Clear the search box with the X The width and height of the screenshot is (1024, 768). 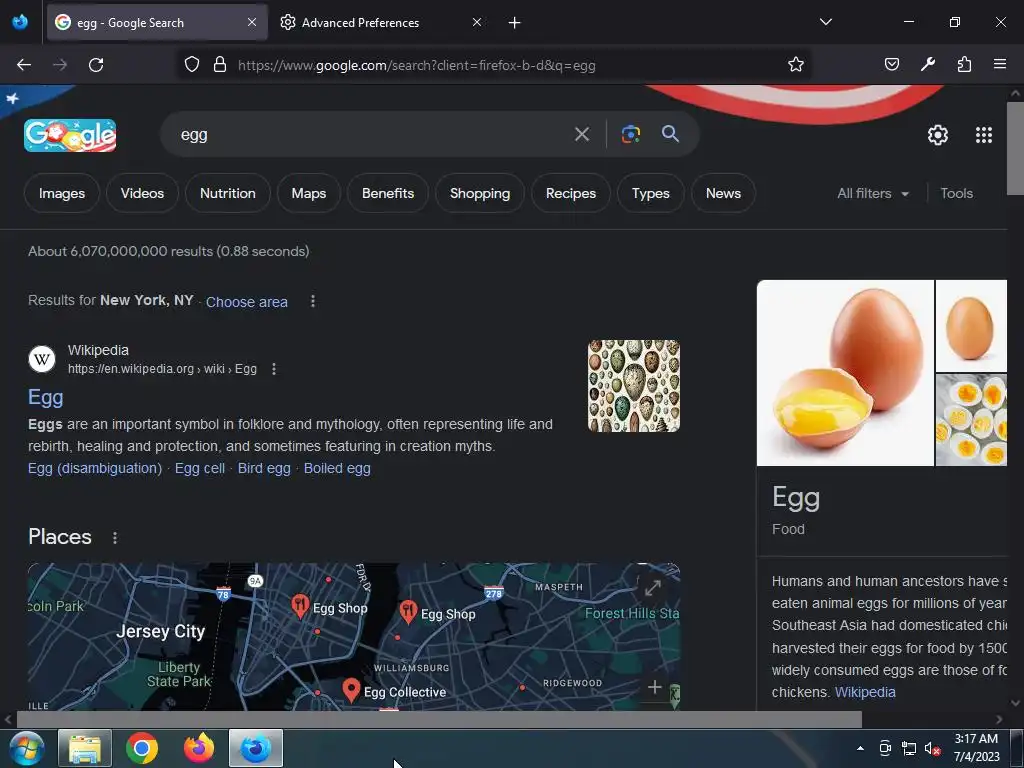coord(581,135)
